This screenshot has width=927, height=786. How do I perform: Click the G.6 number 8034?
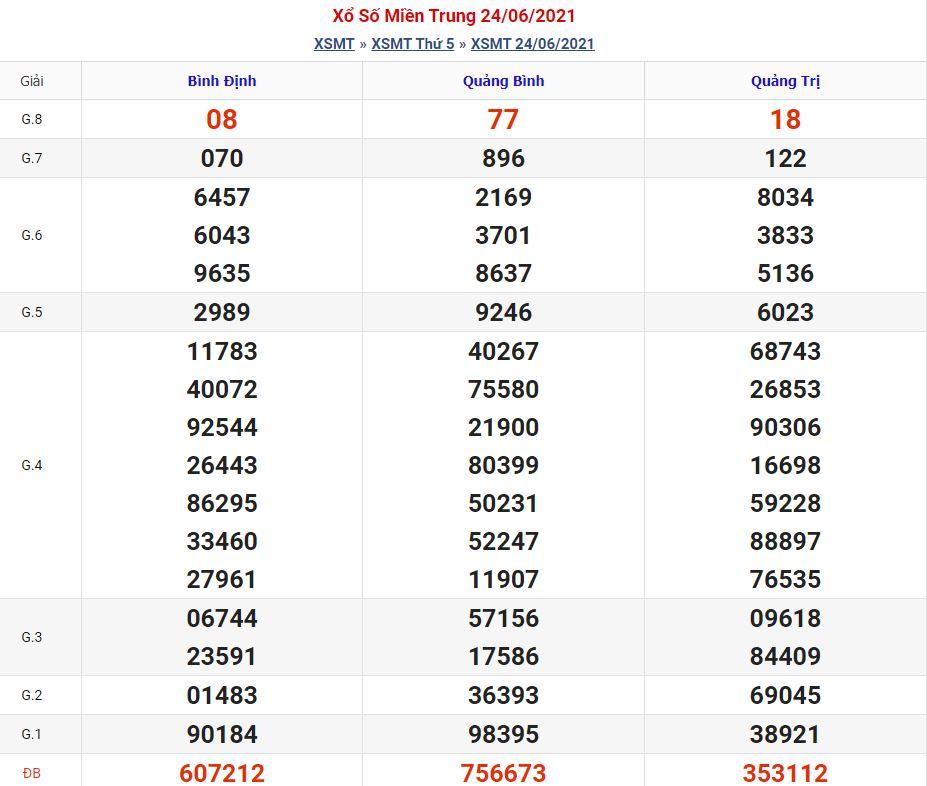(785, 197)
